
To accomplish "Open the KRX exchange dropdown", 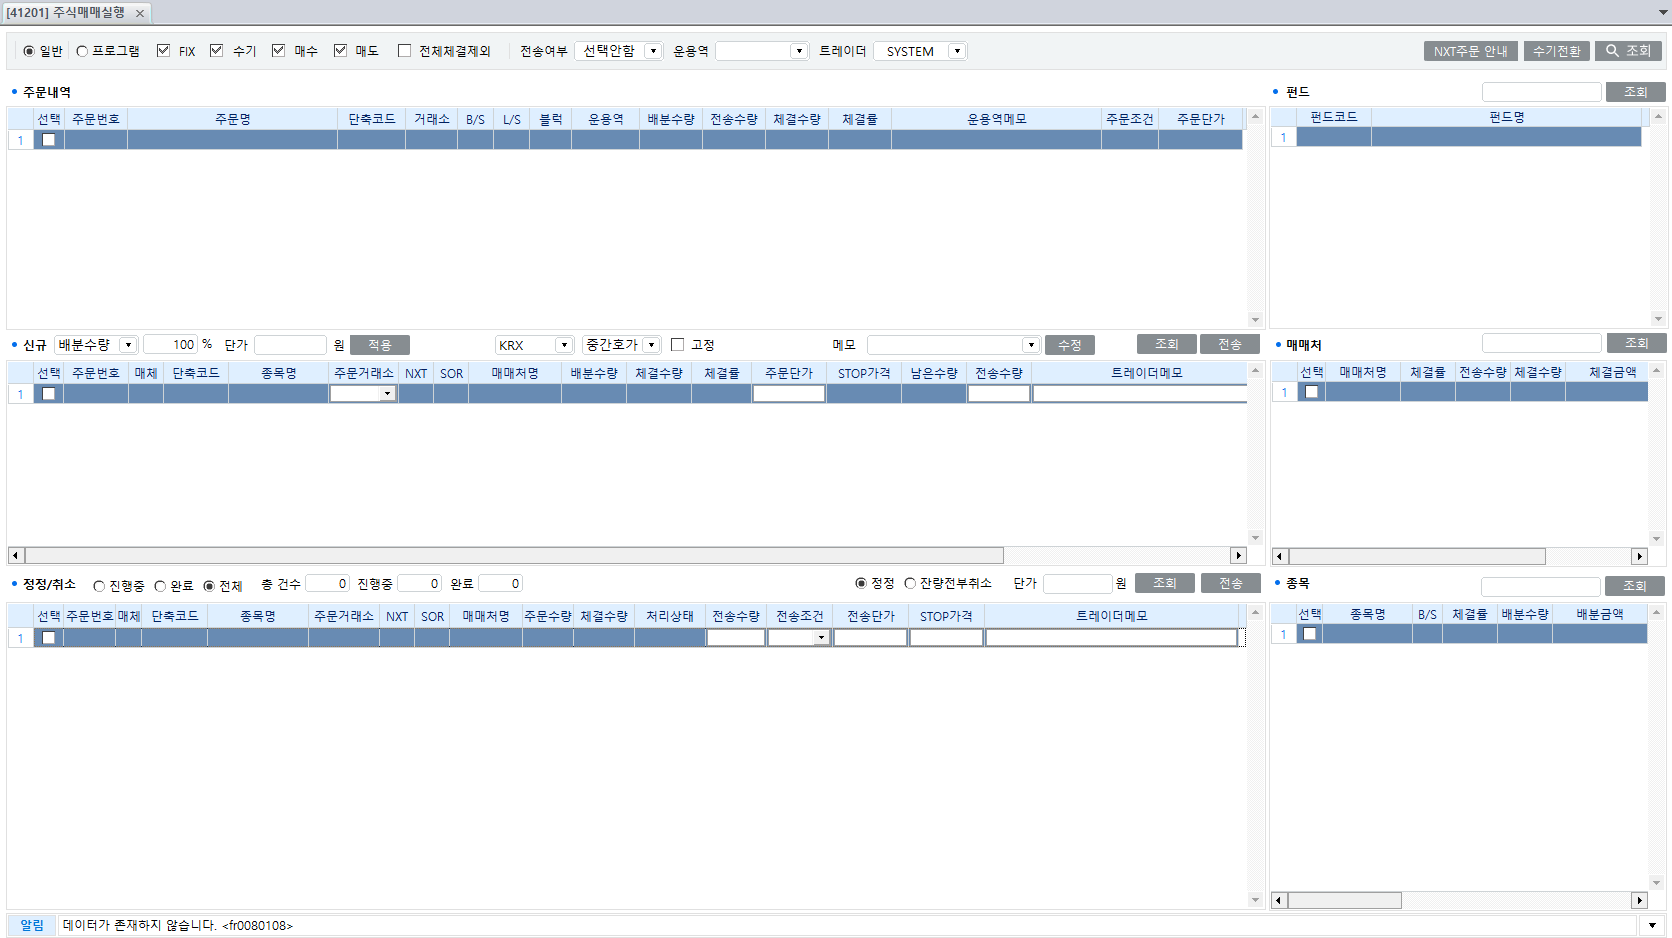I will coord(564,345).
